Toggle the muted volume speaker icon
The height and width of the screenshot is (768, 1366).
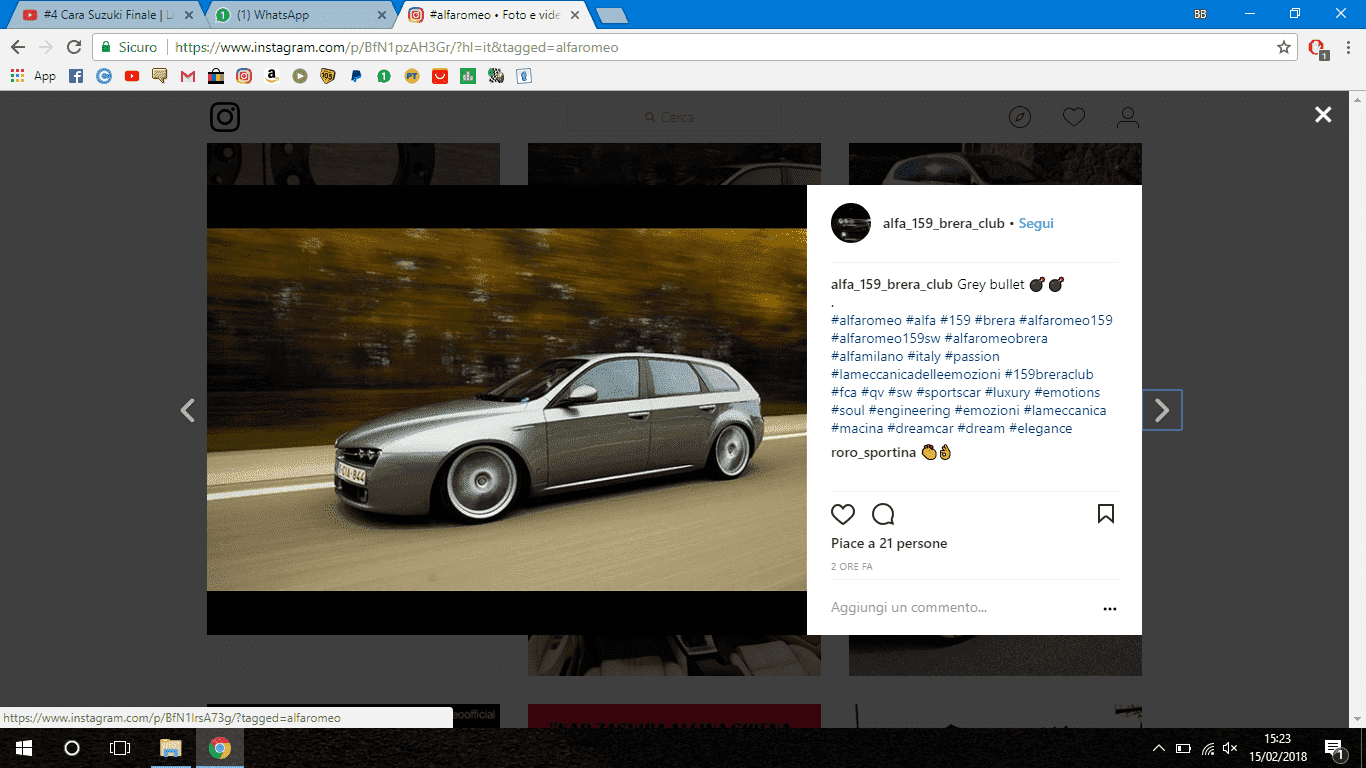[1231, 748]
